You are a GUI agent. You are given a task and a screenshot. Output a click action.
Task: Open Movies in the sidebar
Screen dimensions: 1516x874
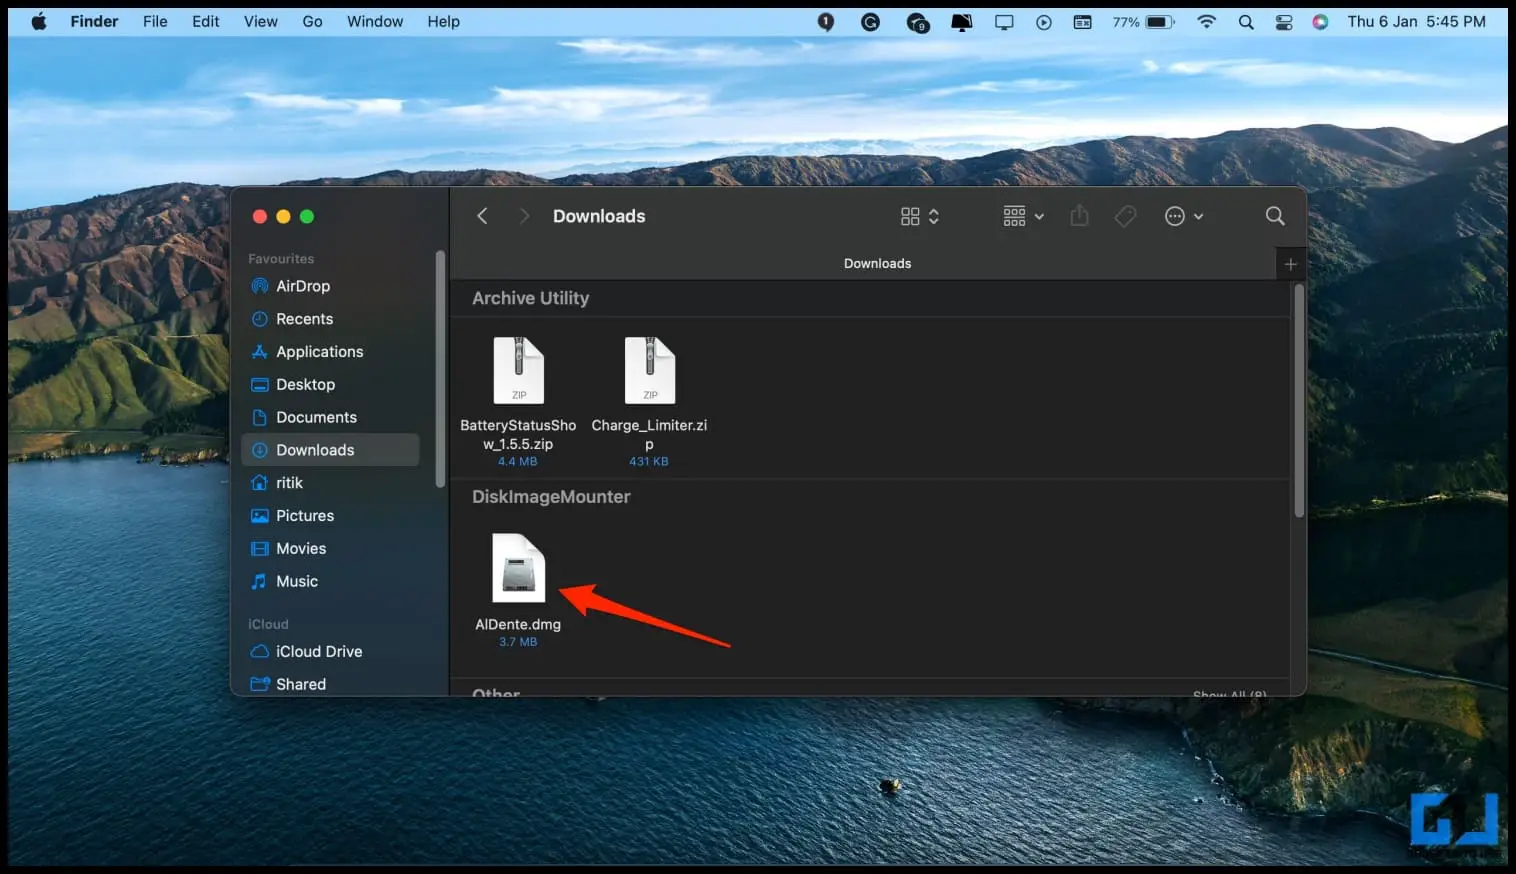[x=331, y=548]
